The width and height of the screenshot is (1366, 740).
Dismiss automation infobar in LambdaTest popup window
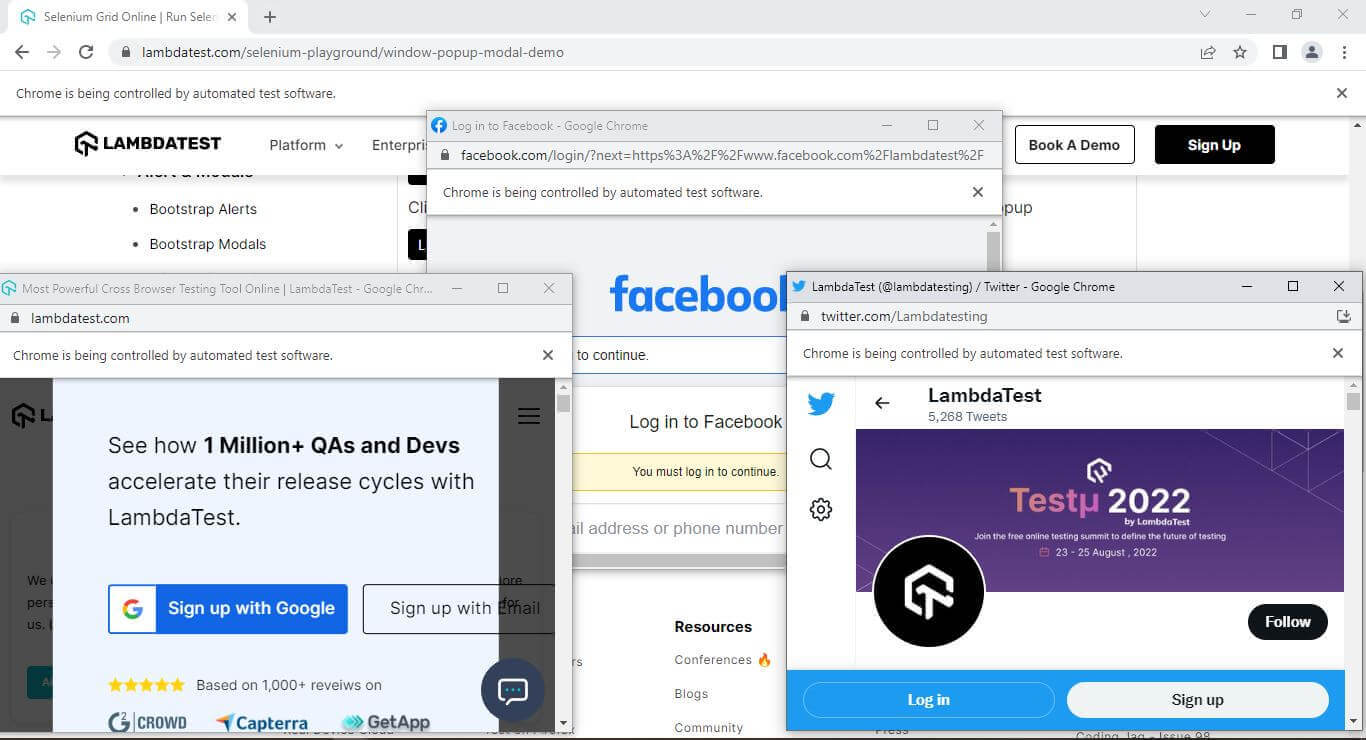(547, 355)
